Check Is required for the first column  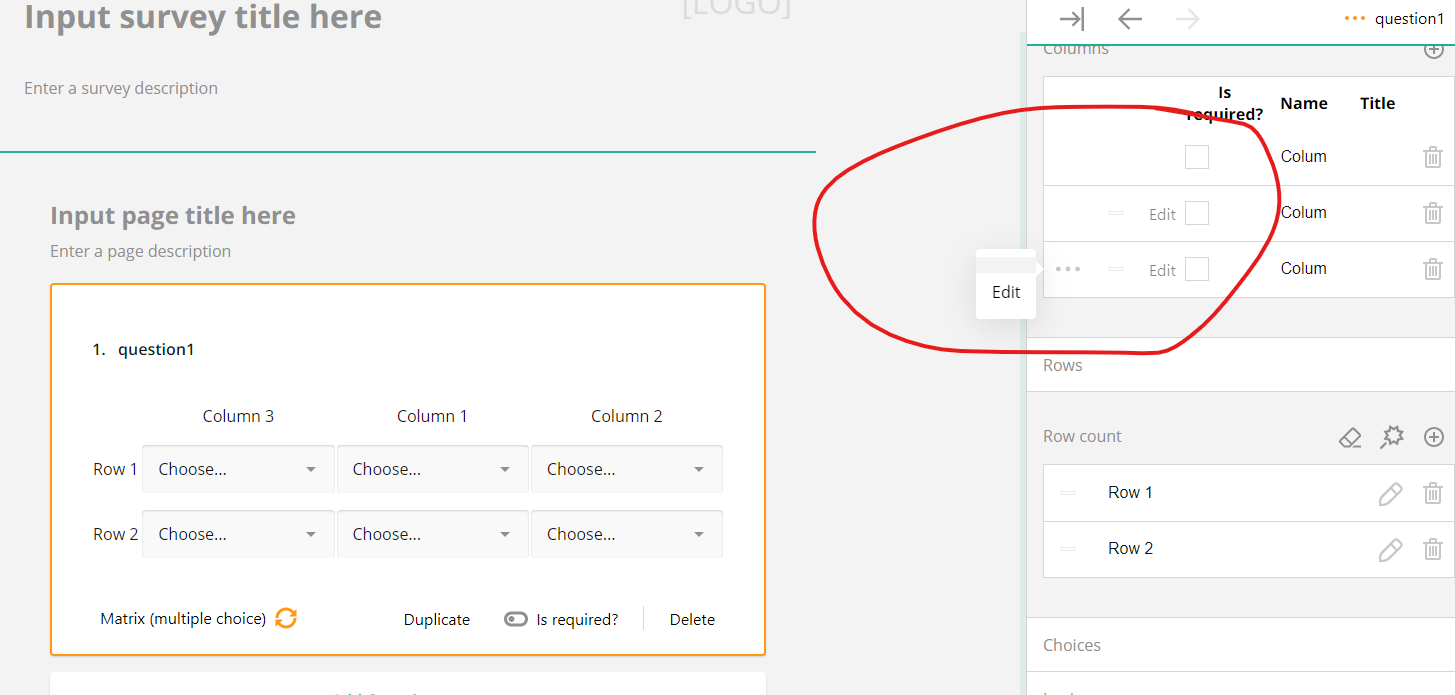point(1196,156)
